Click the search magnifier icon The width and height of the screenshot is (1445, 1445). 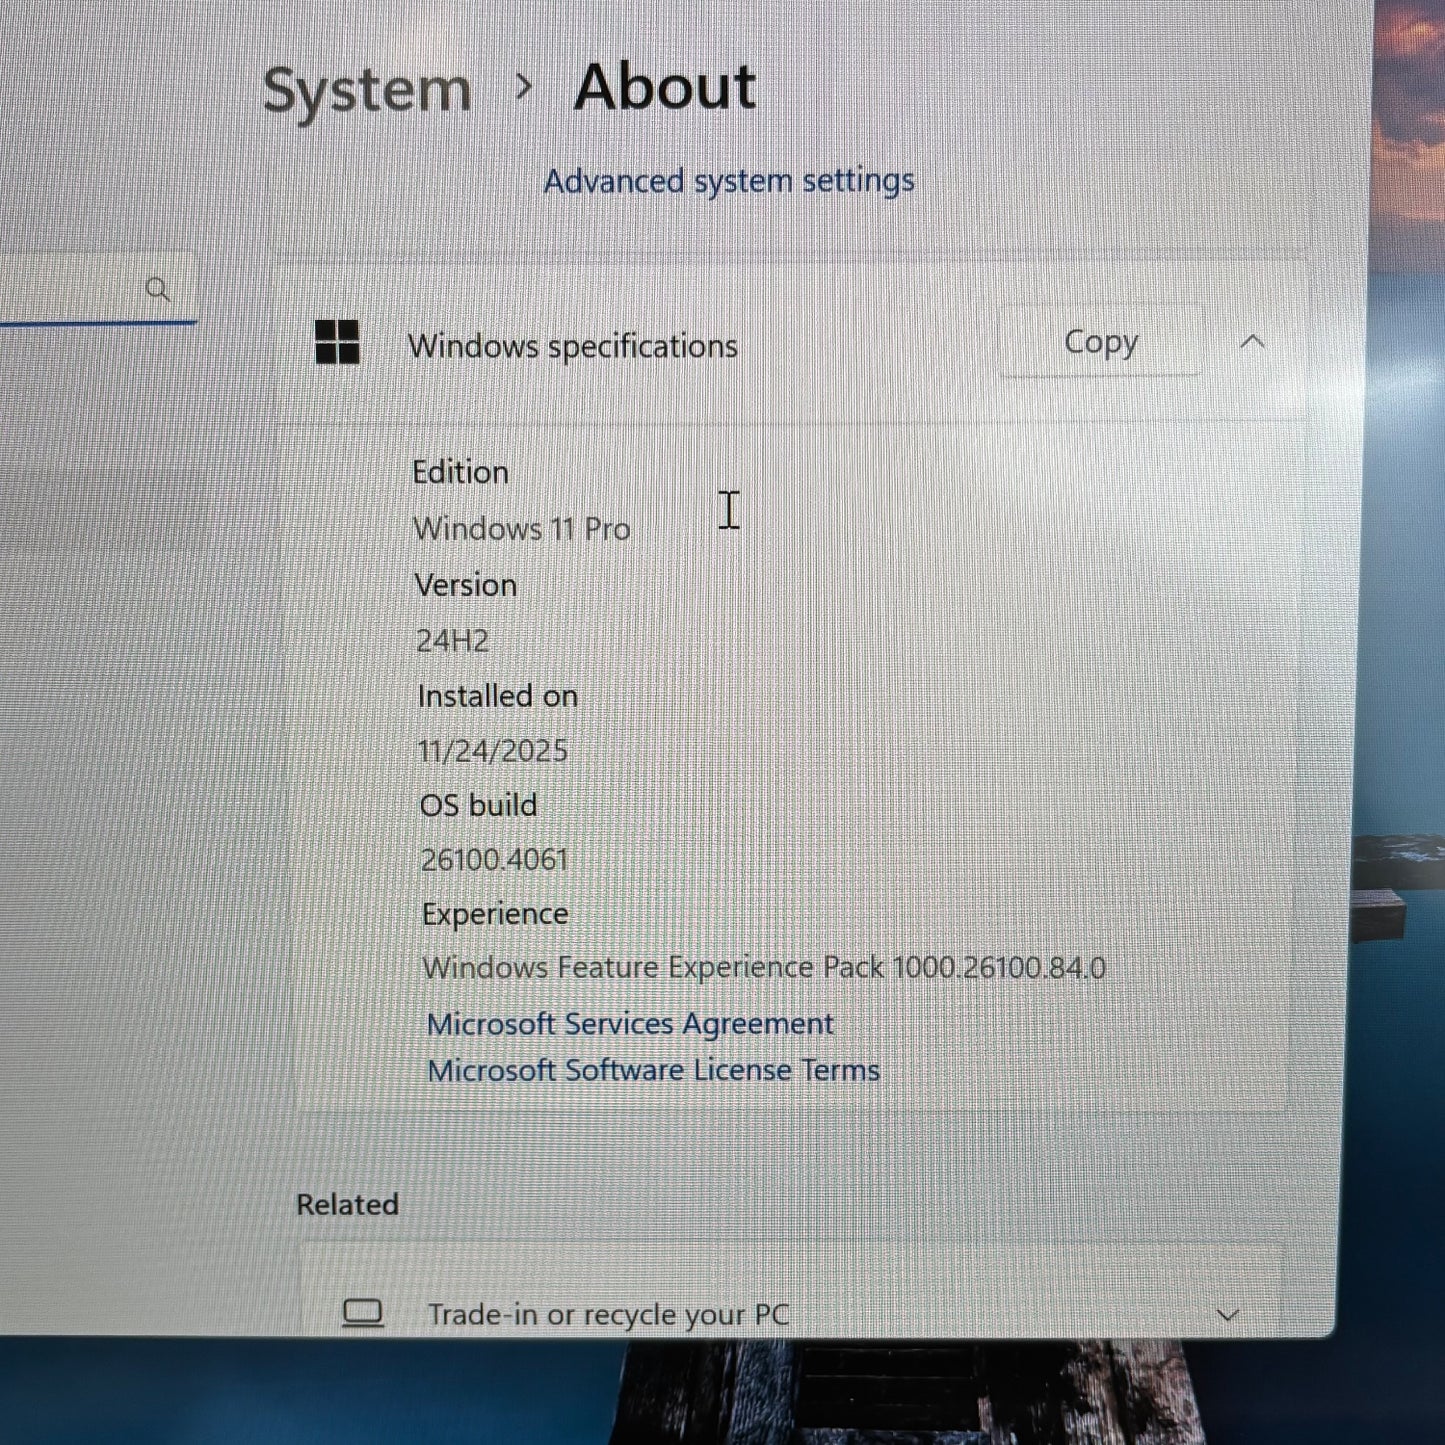pyautogui.click(x=158, y=290)
